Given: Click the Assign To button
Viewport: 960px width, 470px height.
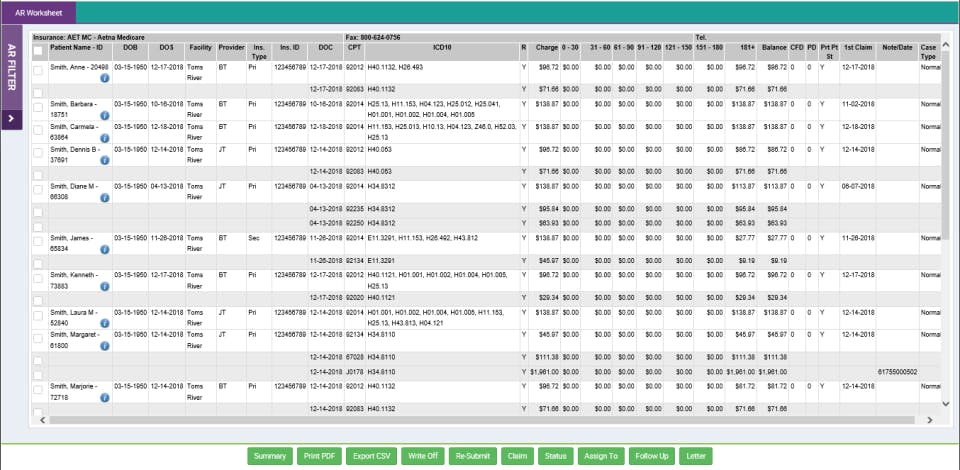Looking at the screenshot, I should click(601, 456).
